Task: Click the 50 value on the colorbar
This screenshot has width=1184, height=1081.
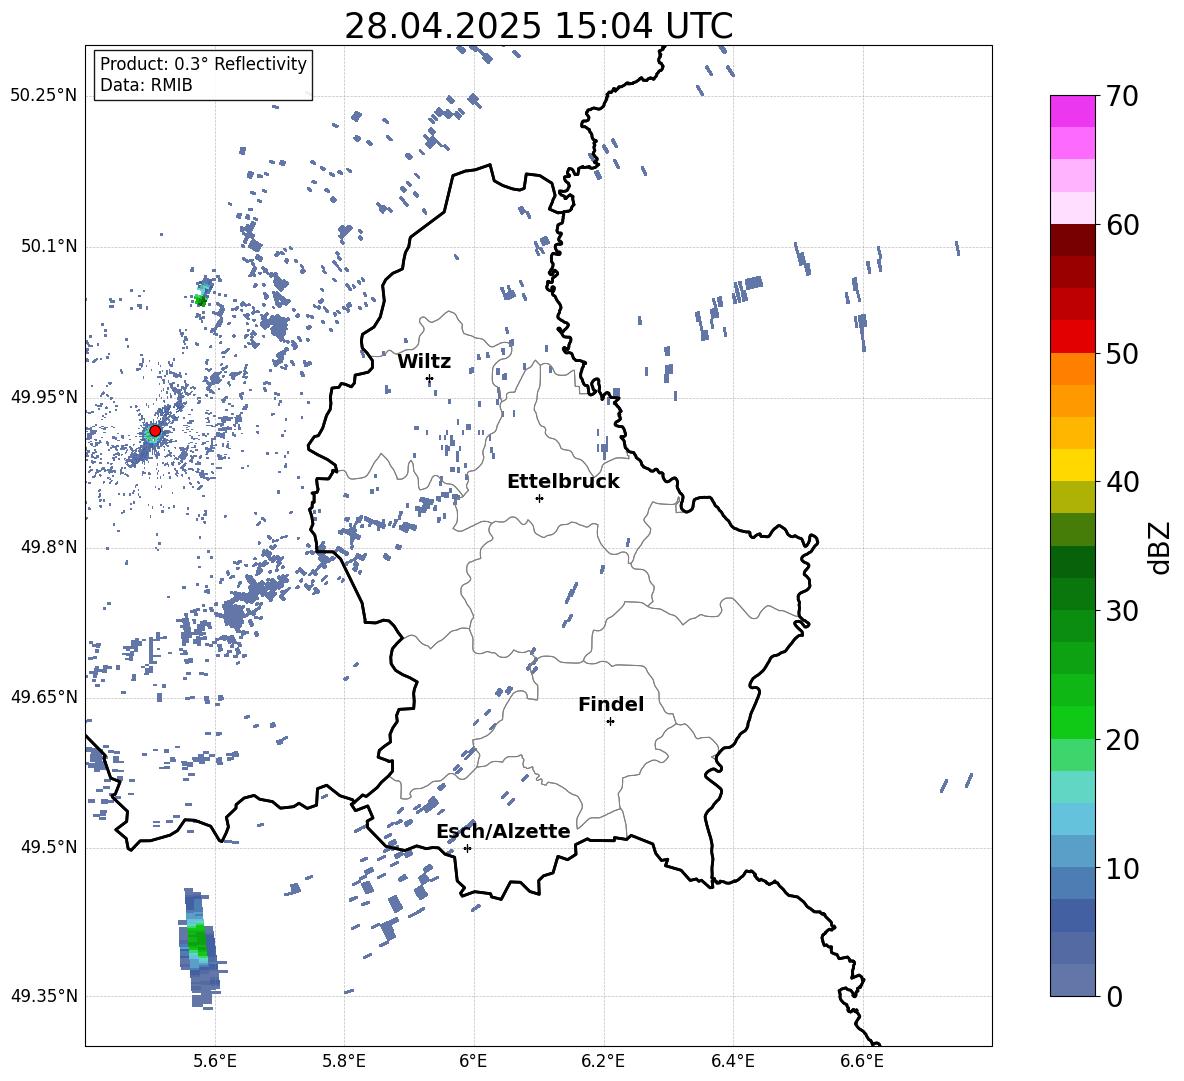Action: pyautogui.click(x=1122, y=353)
